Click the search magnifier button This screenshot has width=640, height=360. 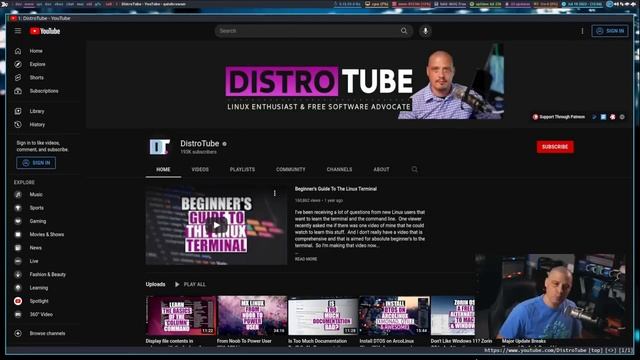click(404, 31)
